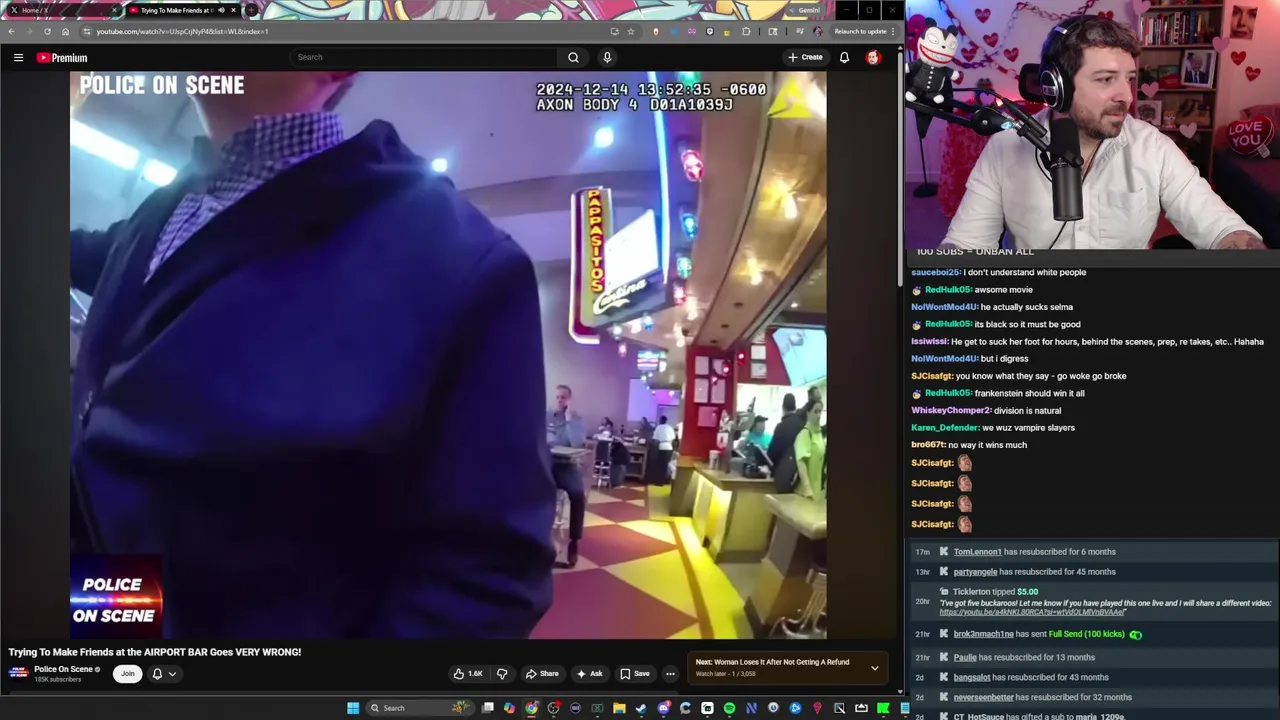Go to YouTube Premium home logo
The width and height of the screenshot is (1280, 720).
click(62, 58)
